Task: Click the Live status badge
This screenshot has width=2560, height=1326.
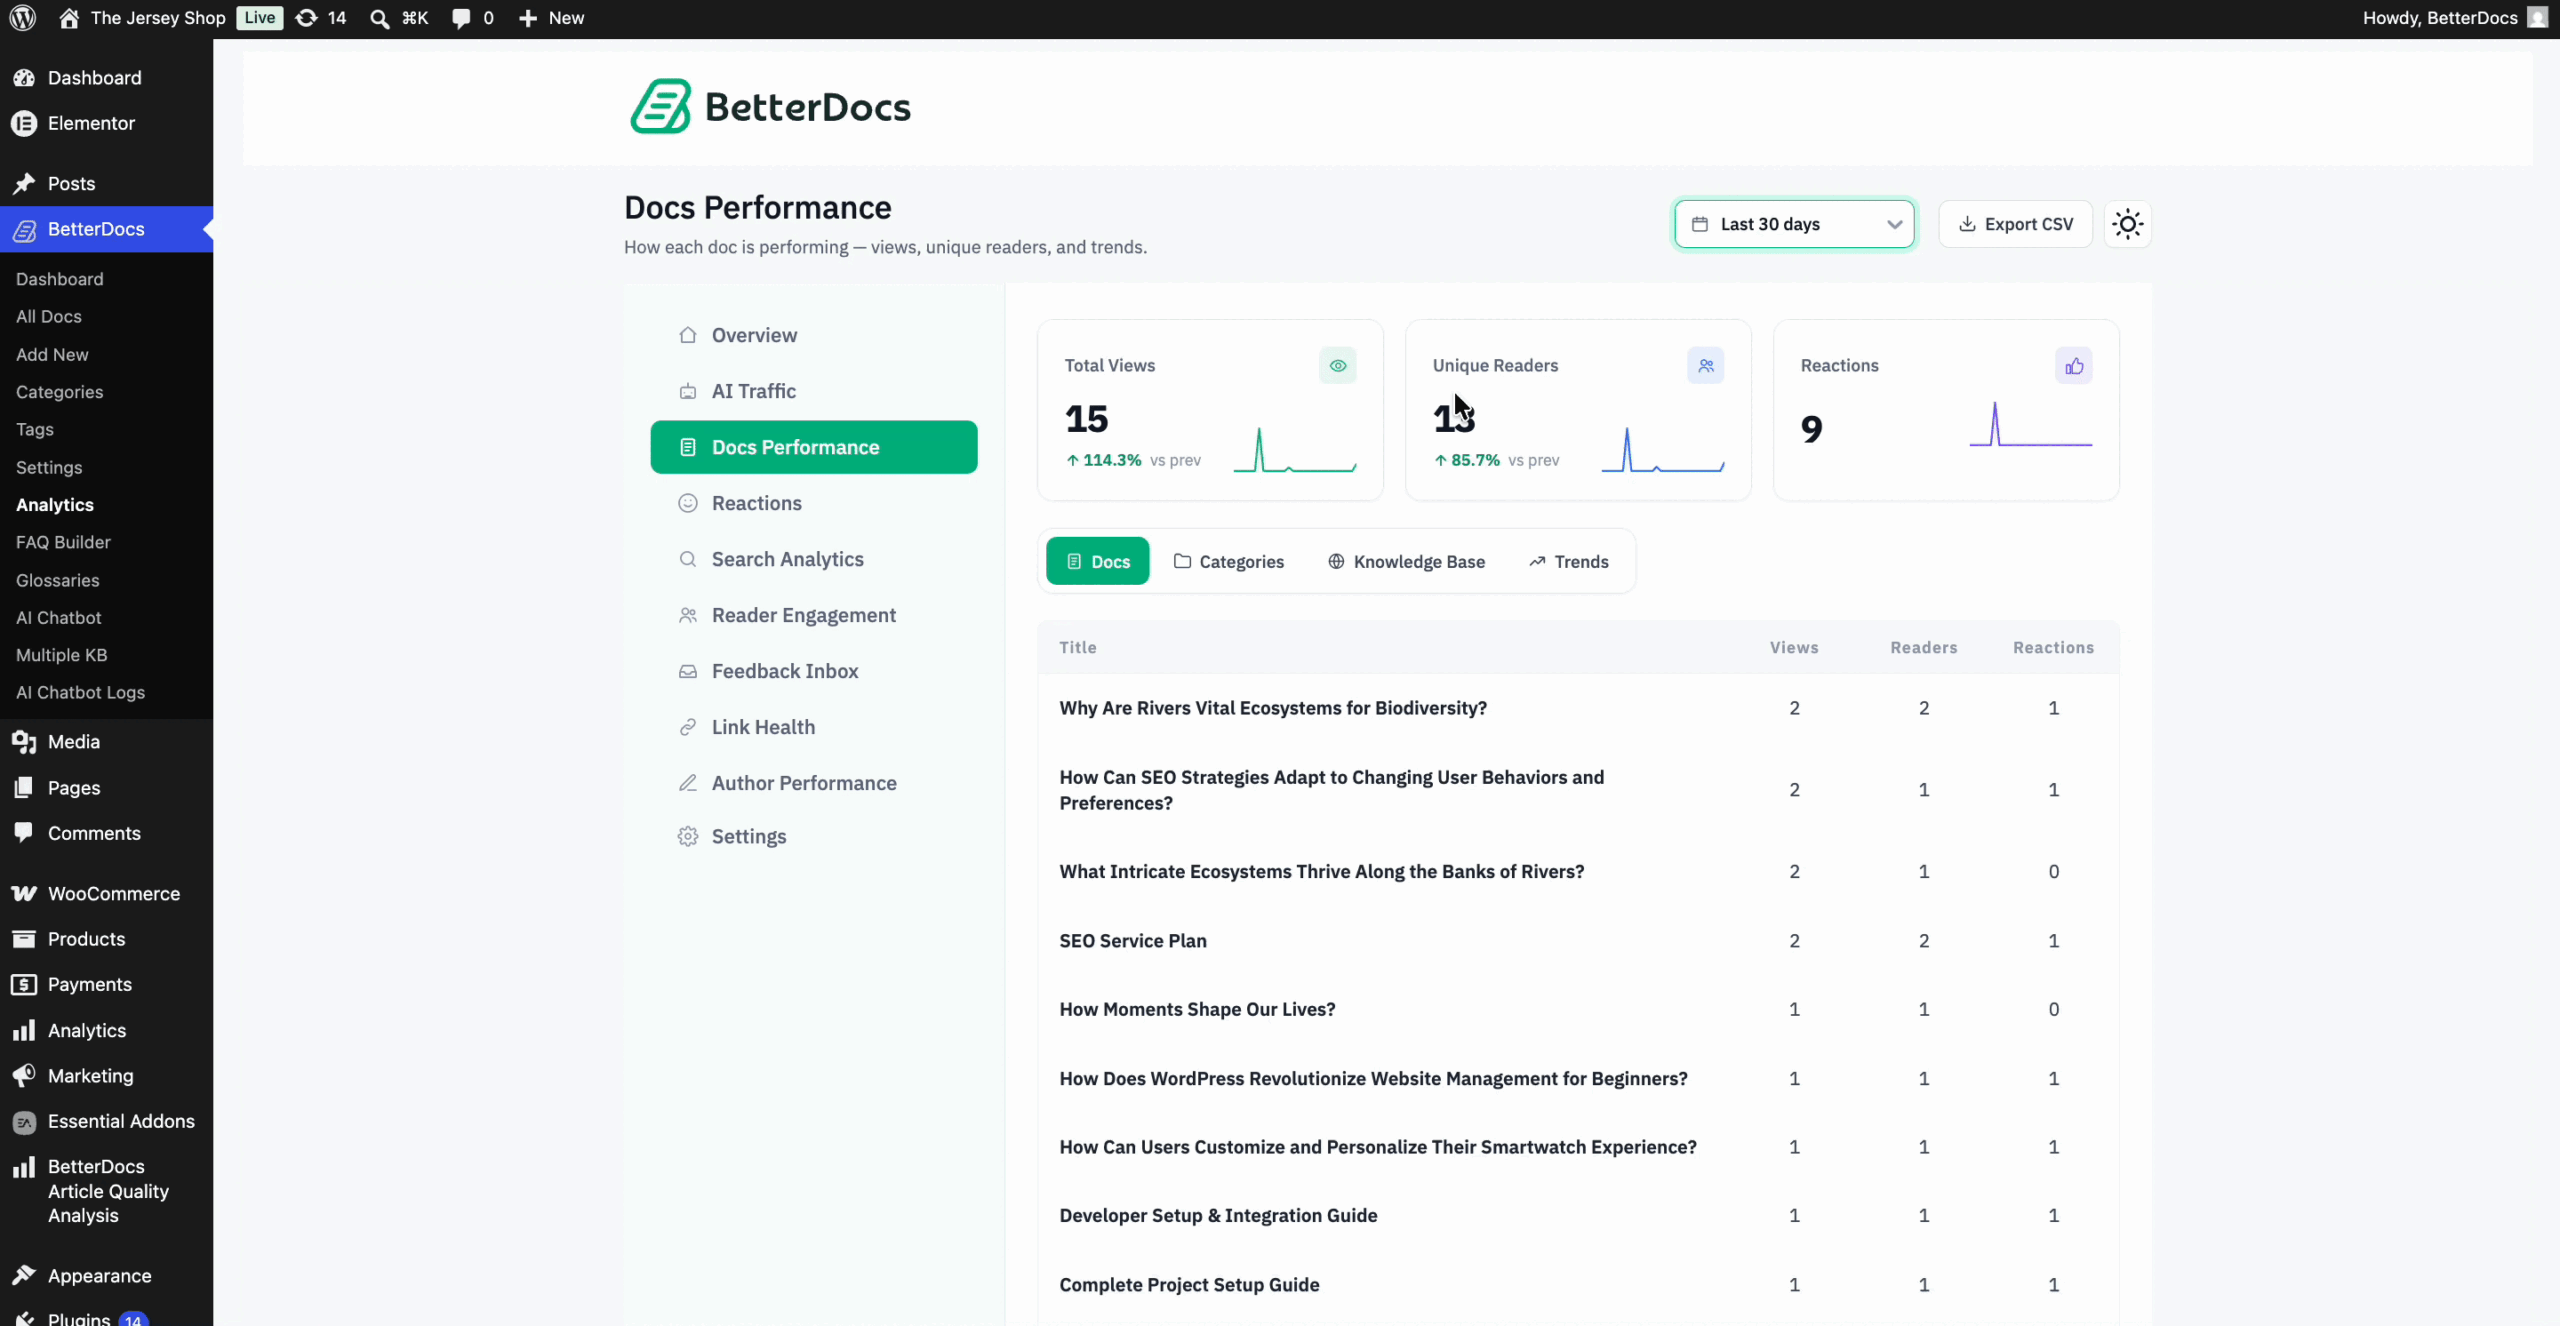Action: pos(260,18)
